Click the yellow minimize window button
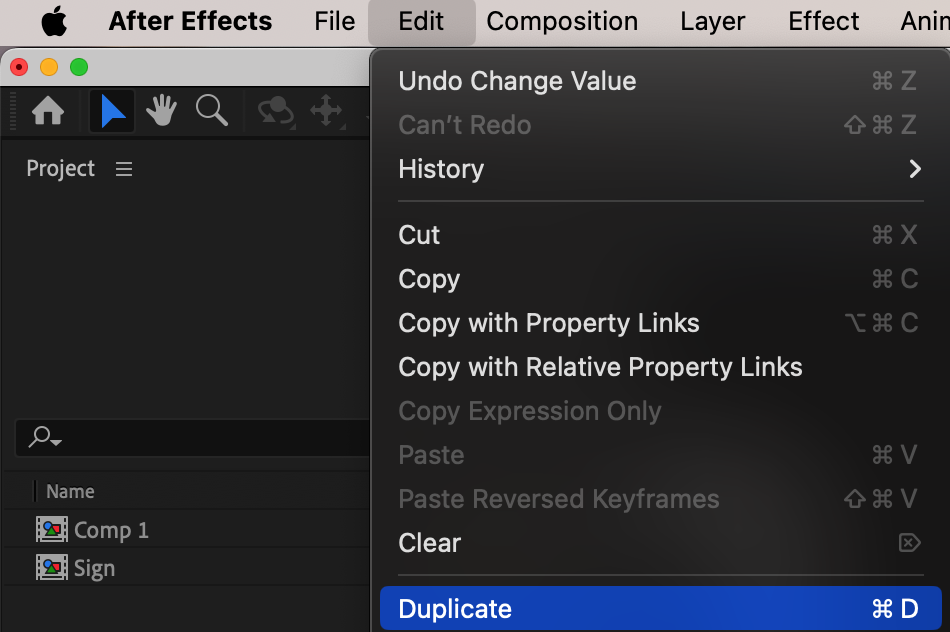 pyautogui.click(x=49, y=67)
